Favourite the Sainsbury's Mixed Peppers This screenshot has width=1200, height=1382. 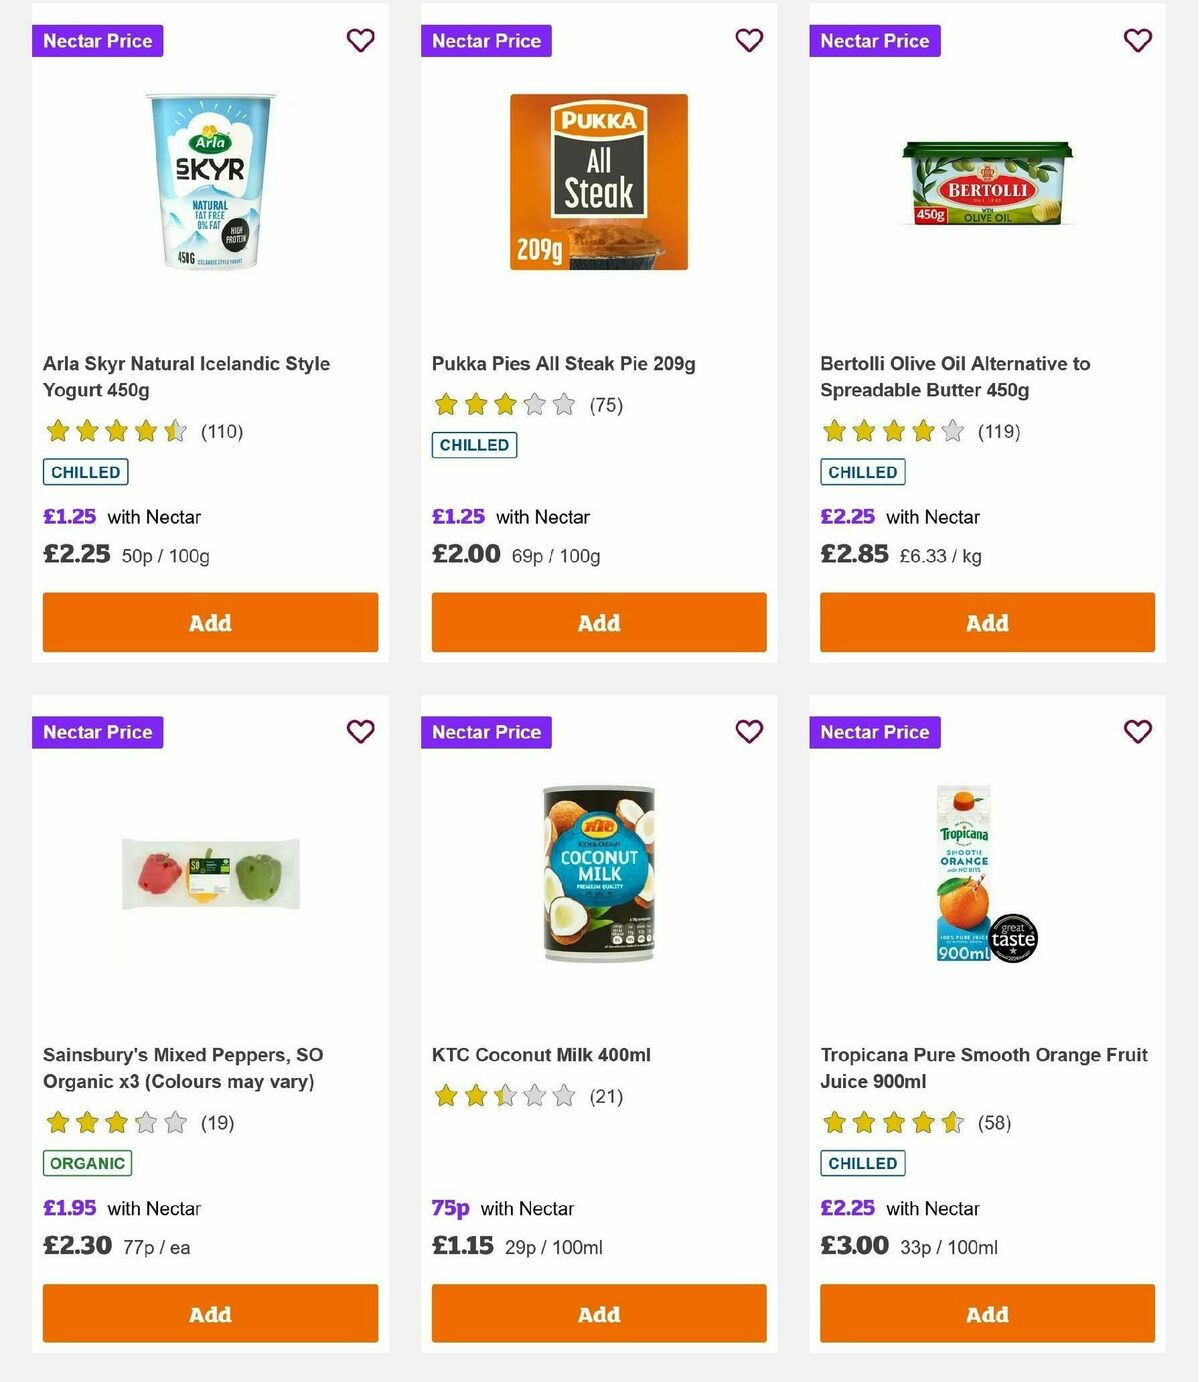[360, 732]
